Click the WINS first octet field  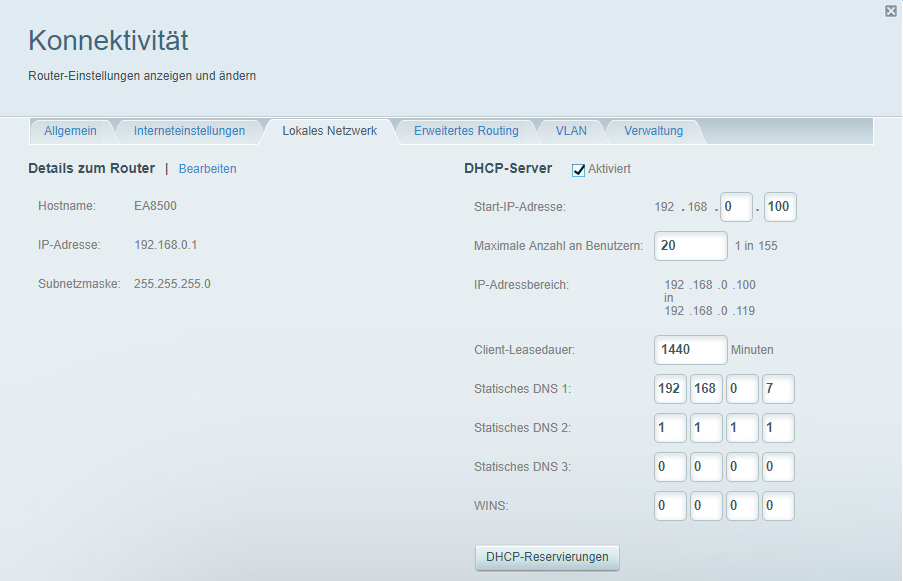pyautogui.click(x=670, y=506)
